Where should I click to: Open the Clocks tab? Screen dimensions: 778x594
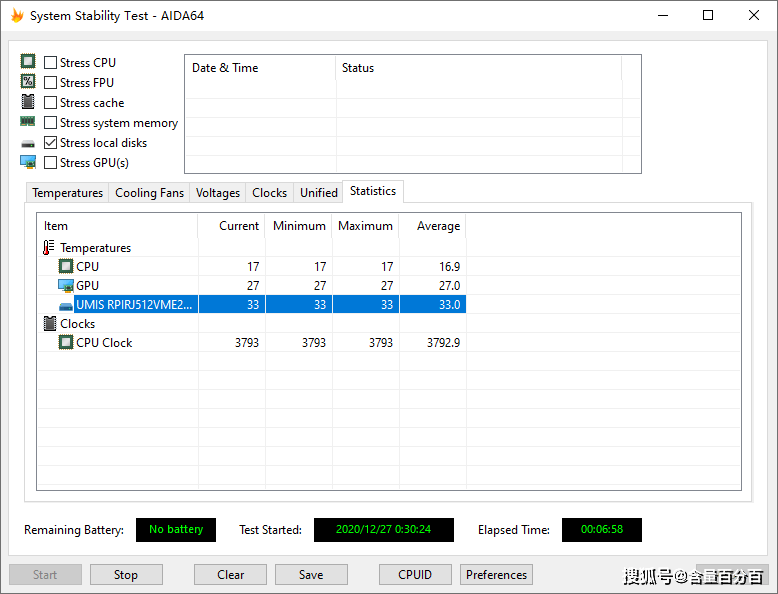tap(269, 193)
